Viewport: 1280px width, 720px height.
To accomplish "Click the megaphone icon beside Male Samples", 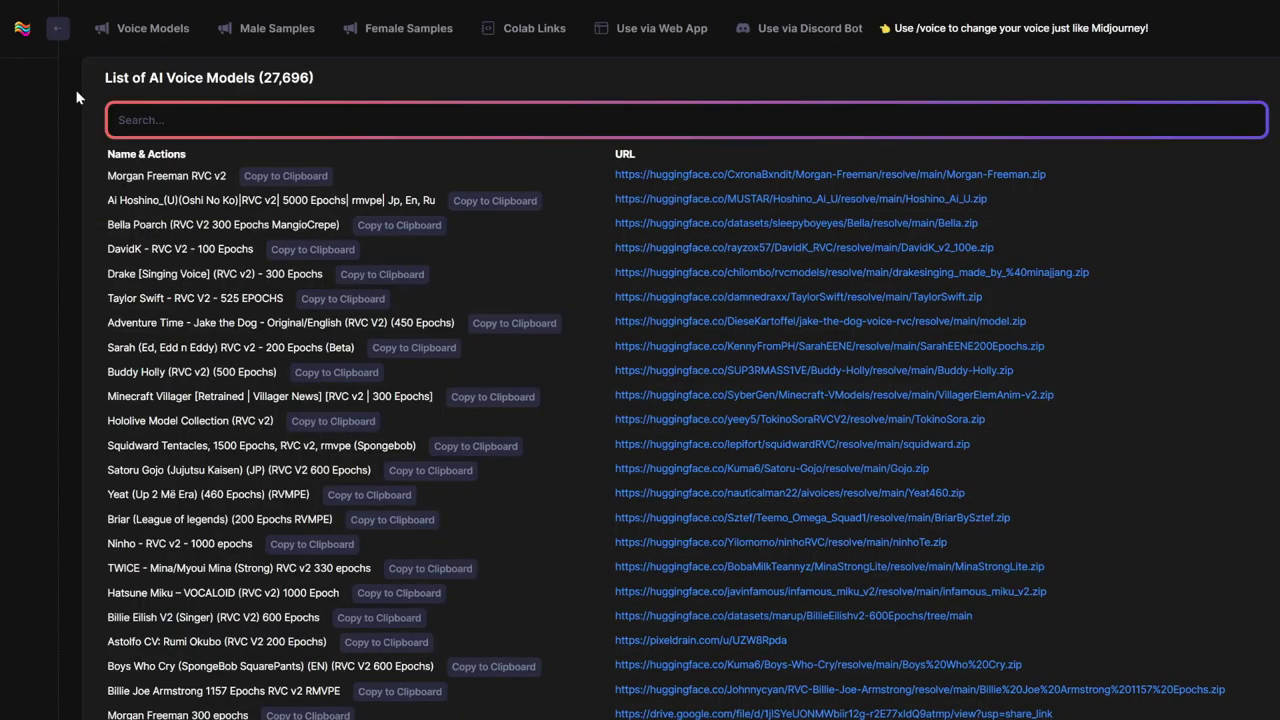I will (225, 28).
